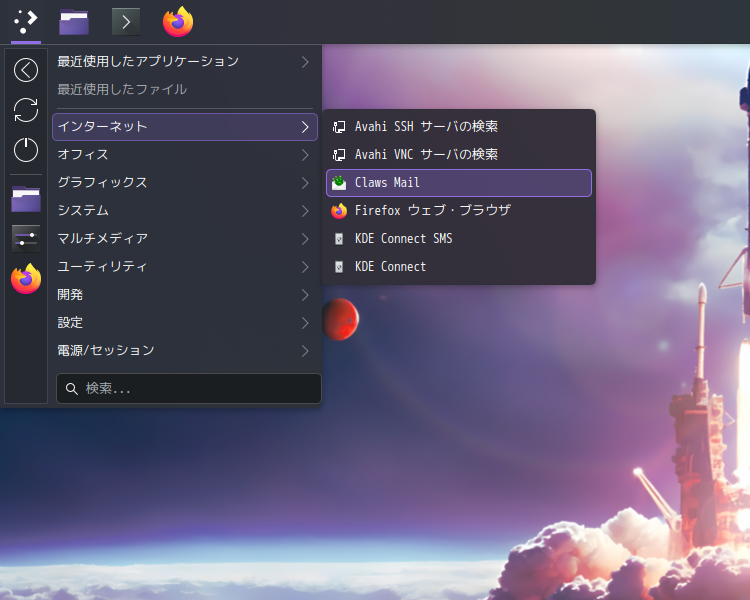Open the オフィス category
This screenshot has height=600, width=750.
pos(185,155)
